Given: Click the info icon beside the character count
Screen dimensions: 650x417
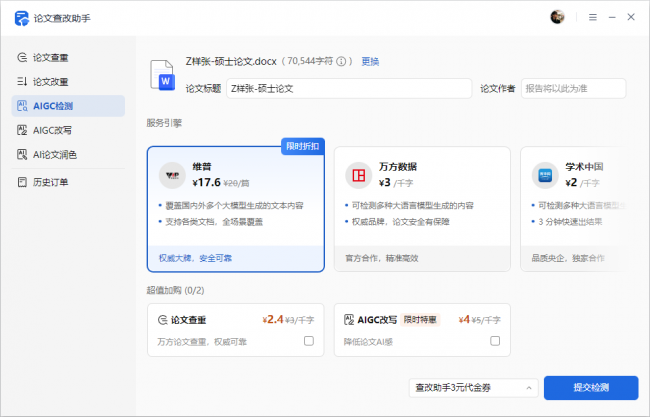Looking at the screenshot, I should [342, 62].
